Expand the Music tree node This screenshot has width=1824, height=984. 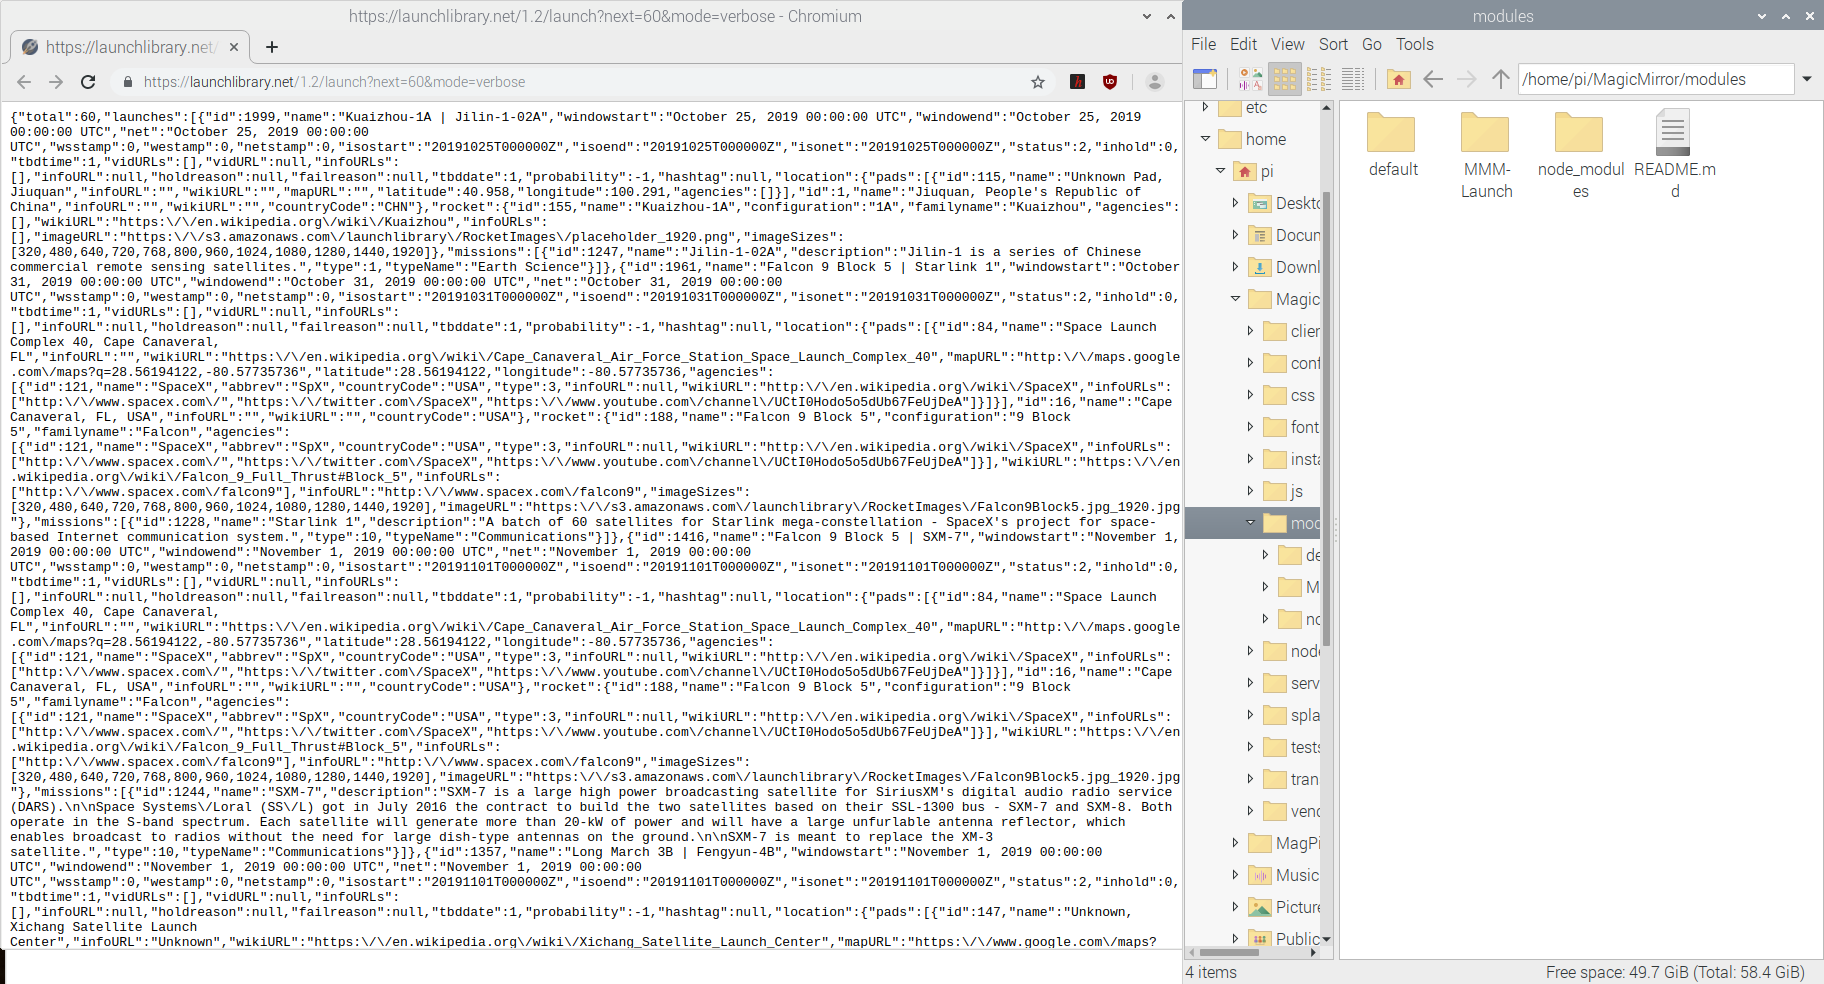(x=1235, y=875)
